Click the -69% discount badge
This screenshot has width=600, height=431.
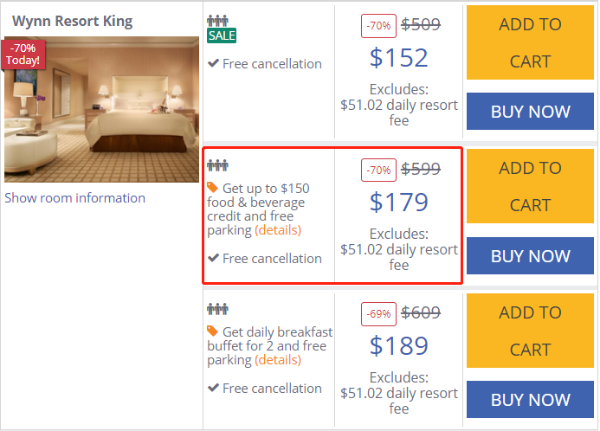(378, 314)
